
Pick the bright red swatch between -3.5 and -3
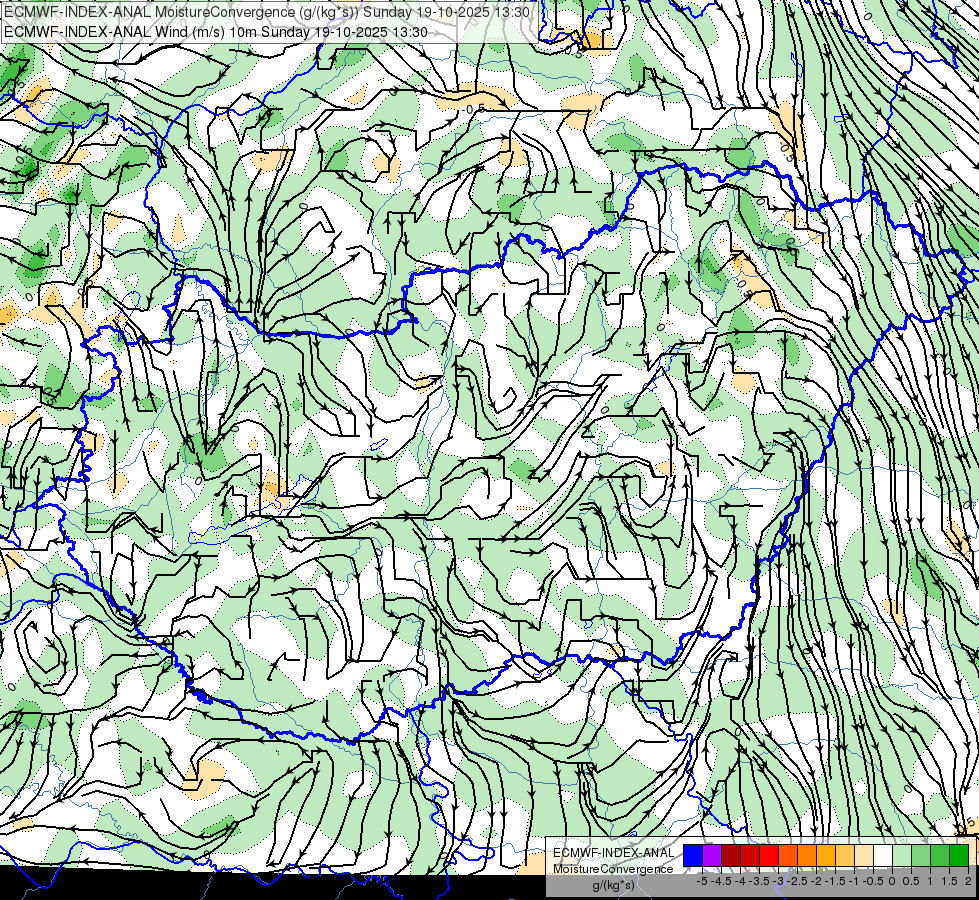[x=769, y=855]
